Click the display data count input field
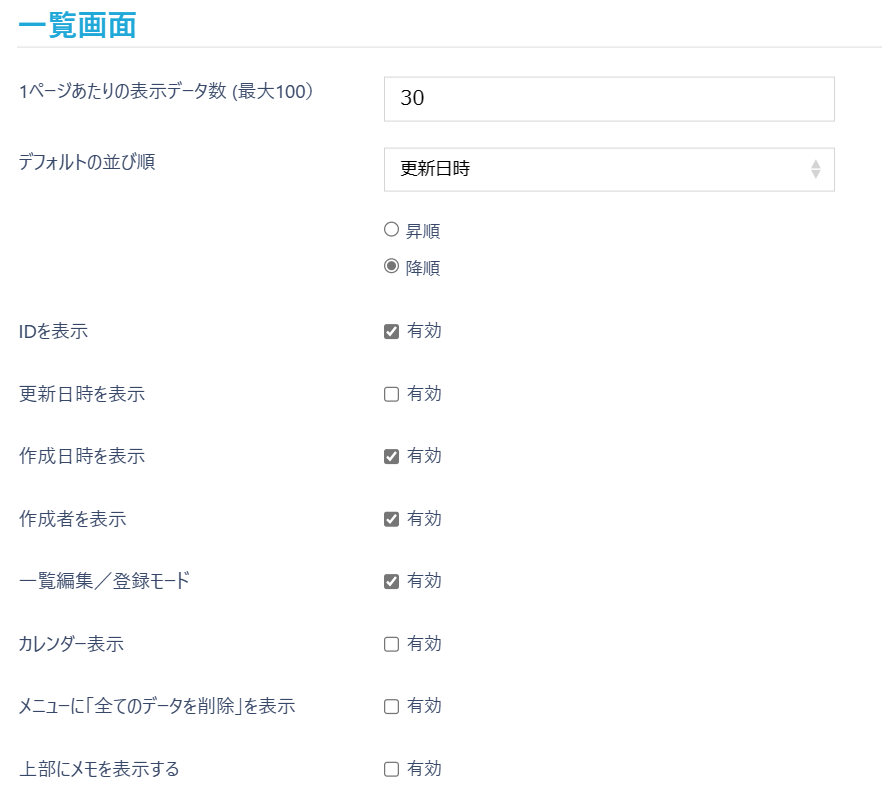The height and width of the screenshot is (807, 882). (x=608, y=98)
